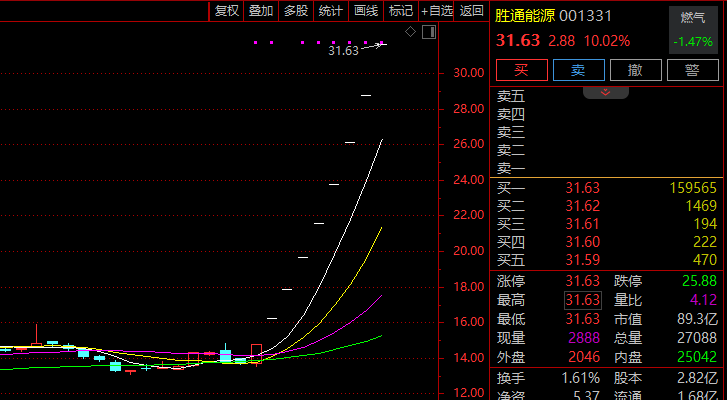Add stock to watchlist with +自选
This screenshot has width=727, height=400.
(437, 10)
